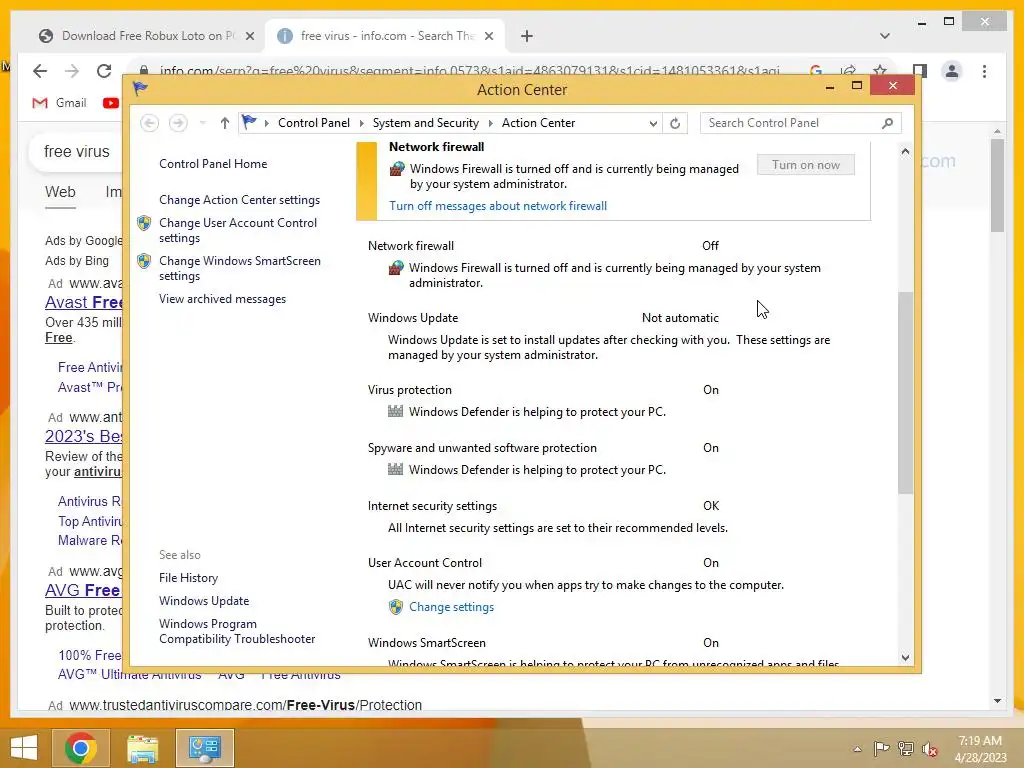Viewport: 1024px width, 768px height.
Task: Go up one level in Control Panel
Action: 225,123
